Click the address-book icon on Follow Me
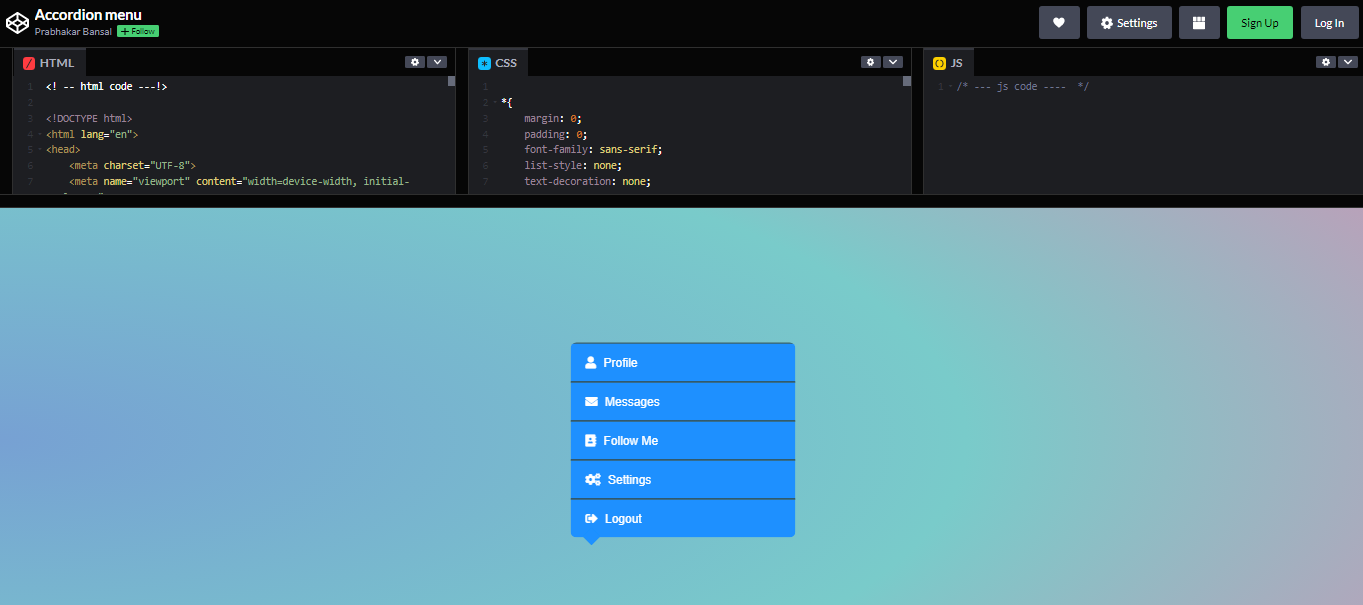1363x605 pixels. [591, 440]
